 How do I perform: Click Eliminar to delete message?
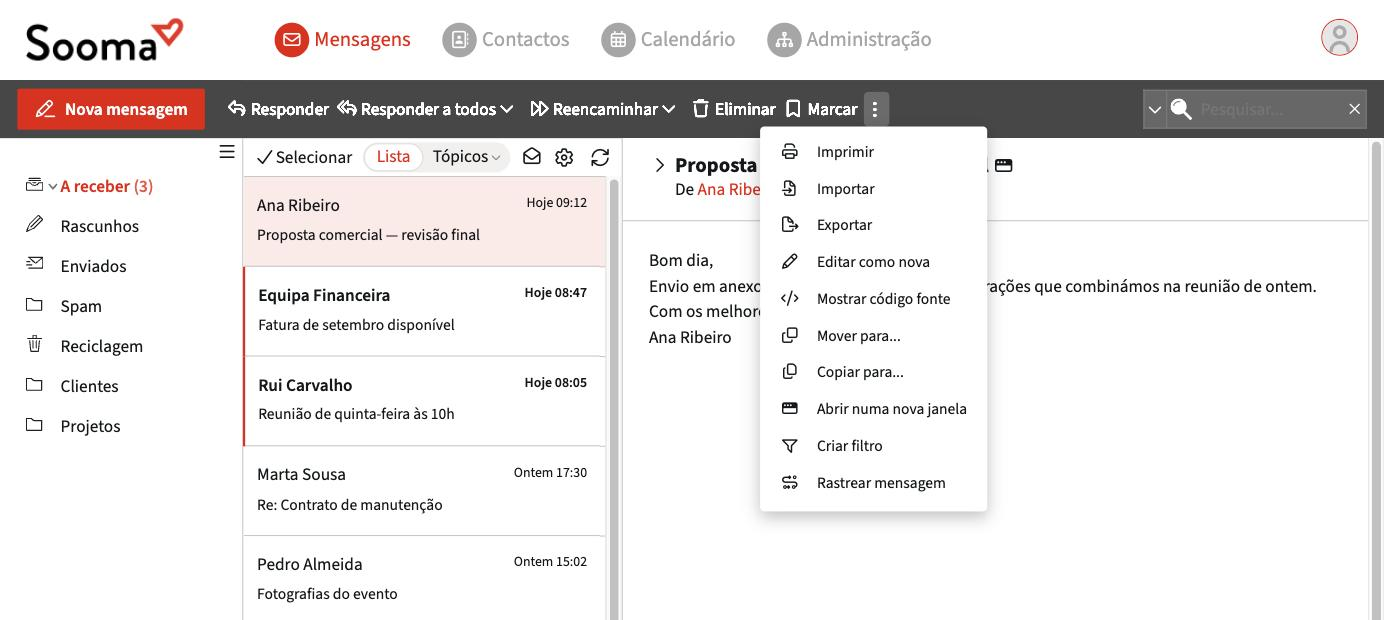733,109
